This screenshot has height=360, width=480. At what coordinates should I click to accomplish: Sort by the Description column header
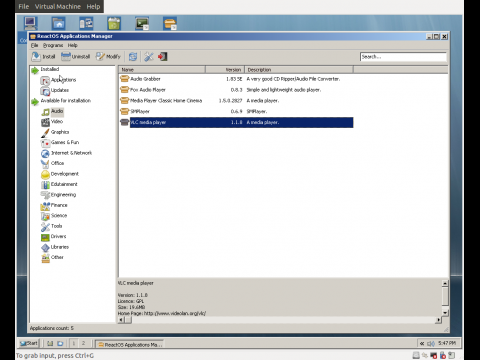[x=299, y=70]
